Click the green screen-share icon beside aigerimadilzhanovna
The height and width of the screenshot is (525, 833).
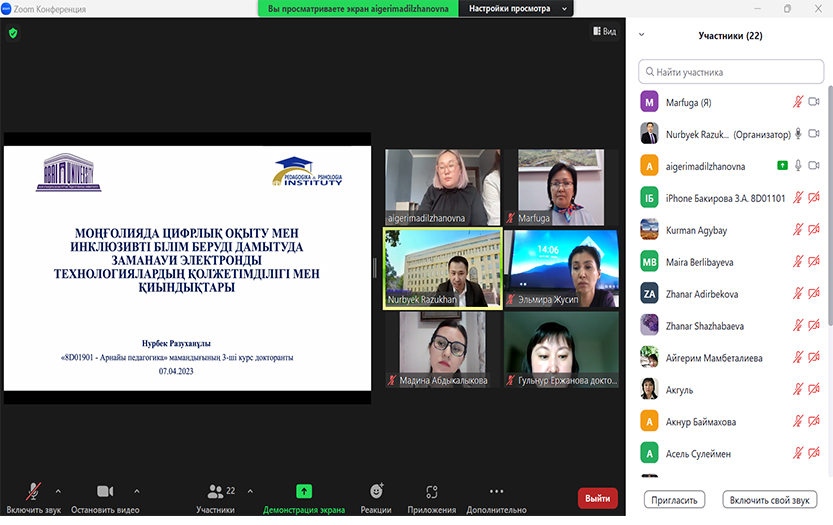click(x=782, y=165)
